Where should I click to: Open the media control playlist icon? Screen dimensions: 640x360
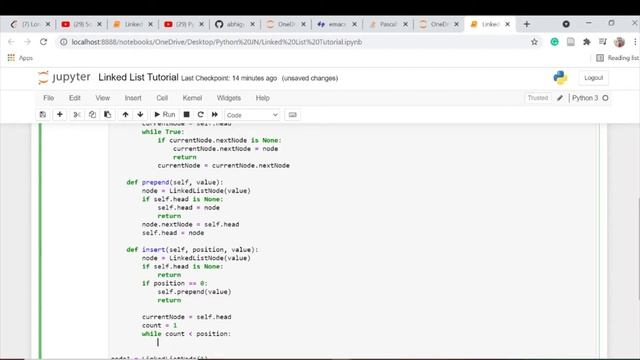pos(602,42)
